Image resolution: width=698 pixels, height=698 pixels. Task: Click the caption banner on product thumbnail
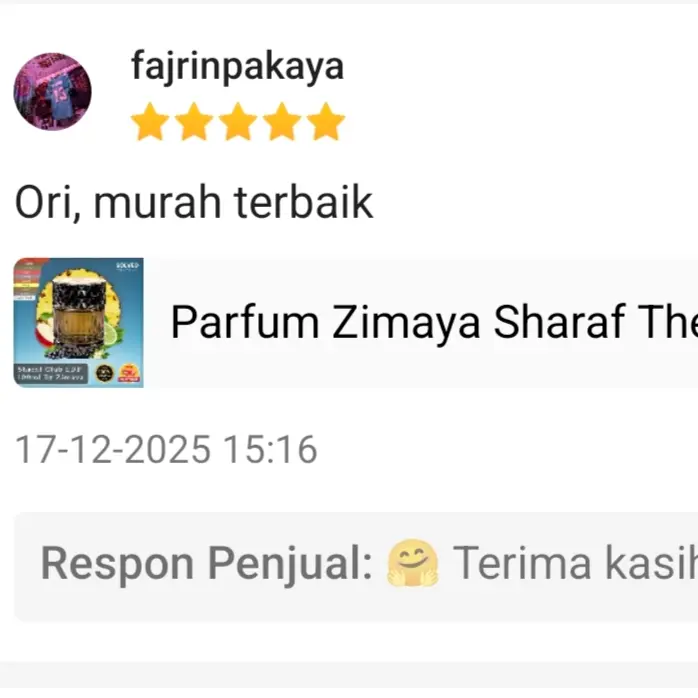coord(51,373)
